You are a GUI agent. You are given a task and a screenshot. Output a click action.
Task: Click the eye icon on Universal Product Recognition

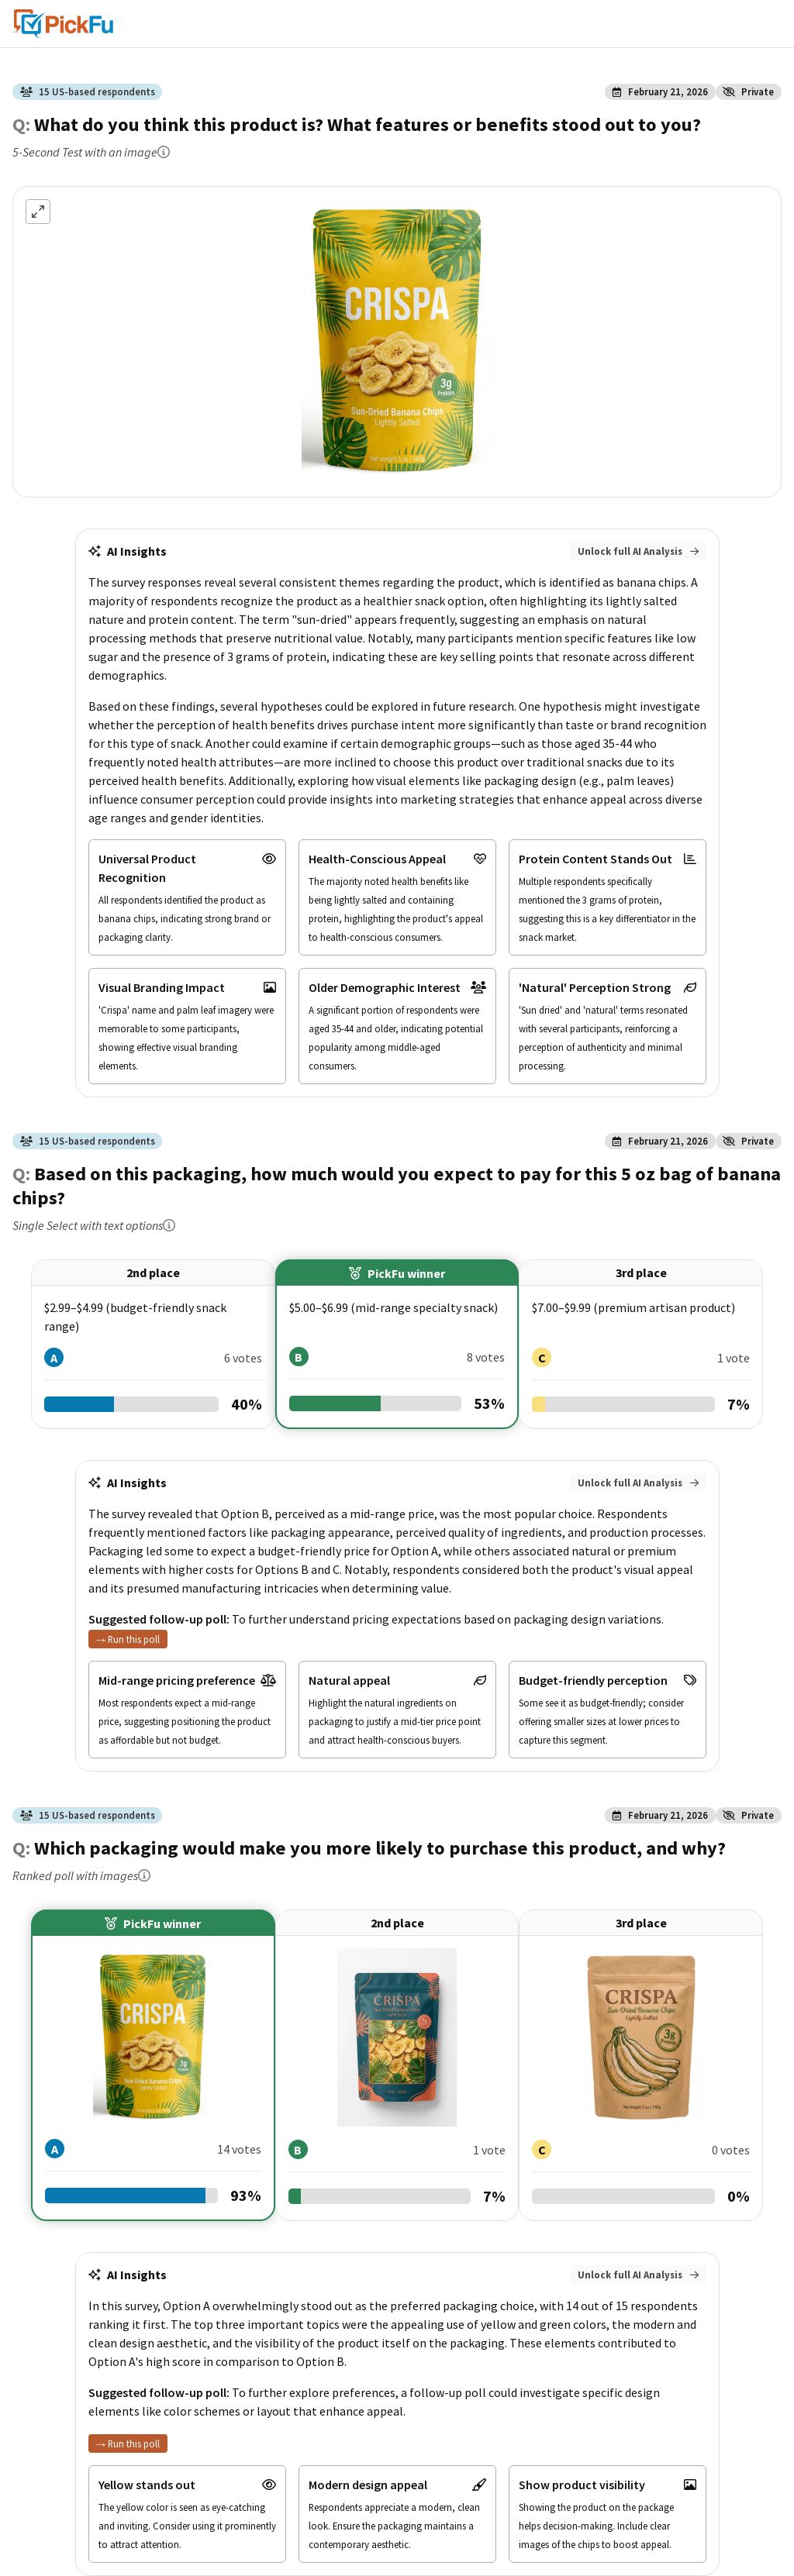[x=269, y=859]
